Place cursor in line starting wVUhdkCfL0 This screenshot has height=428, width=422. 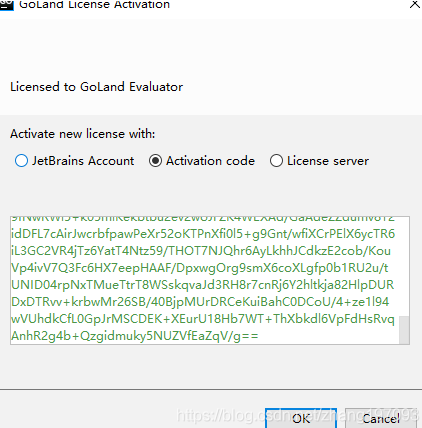203,319
